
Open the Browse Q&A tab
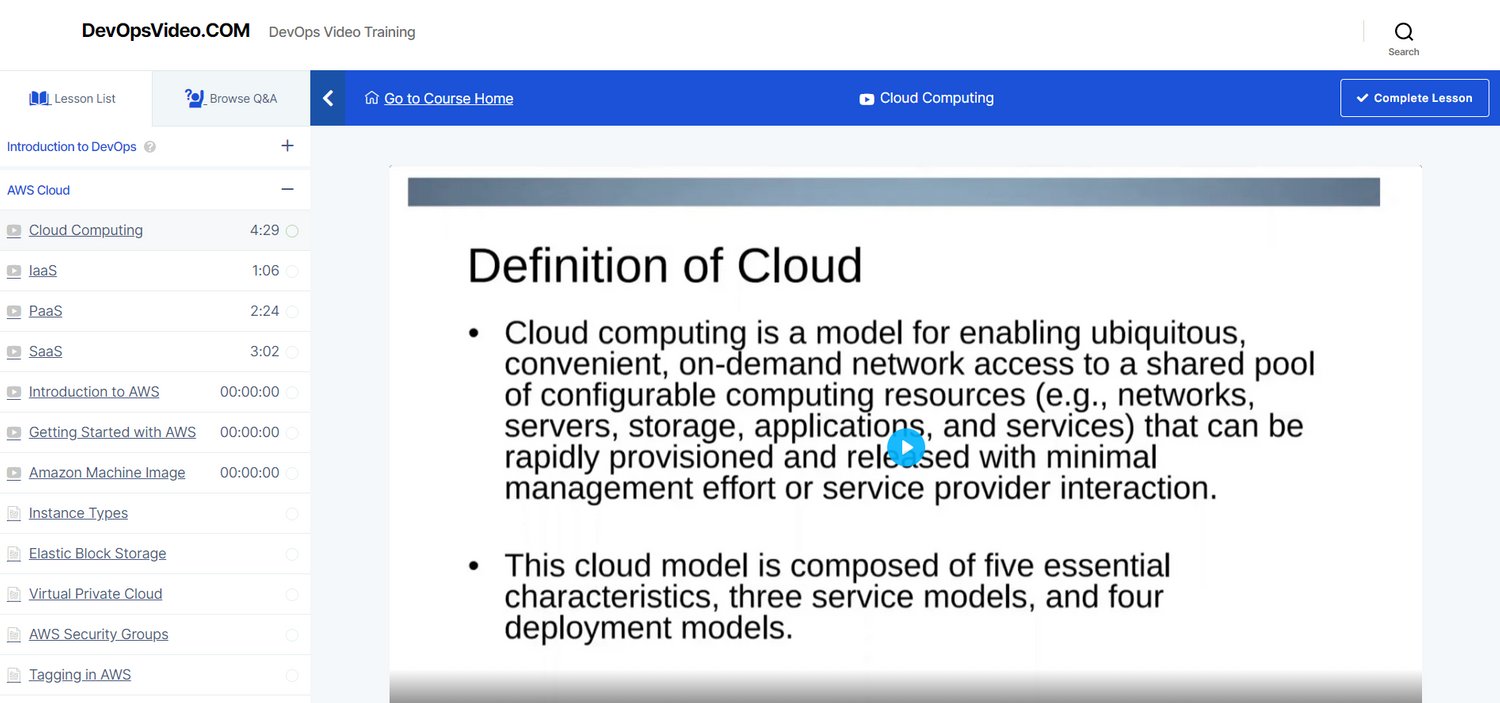[x=231, y=98]
